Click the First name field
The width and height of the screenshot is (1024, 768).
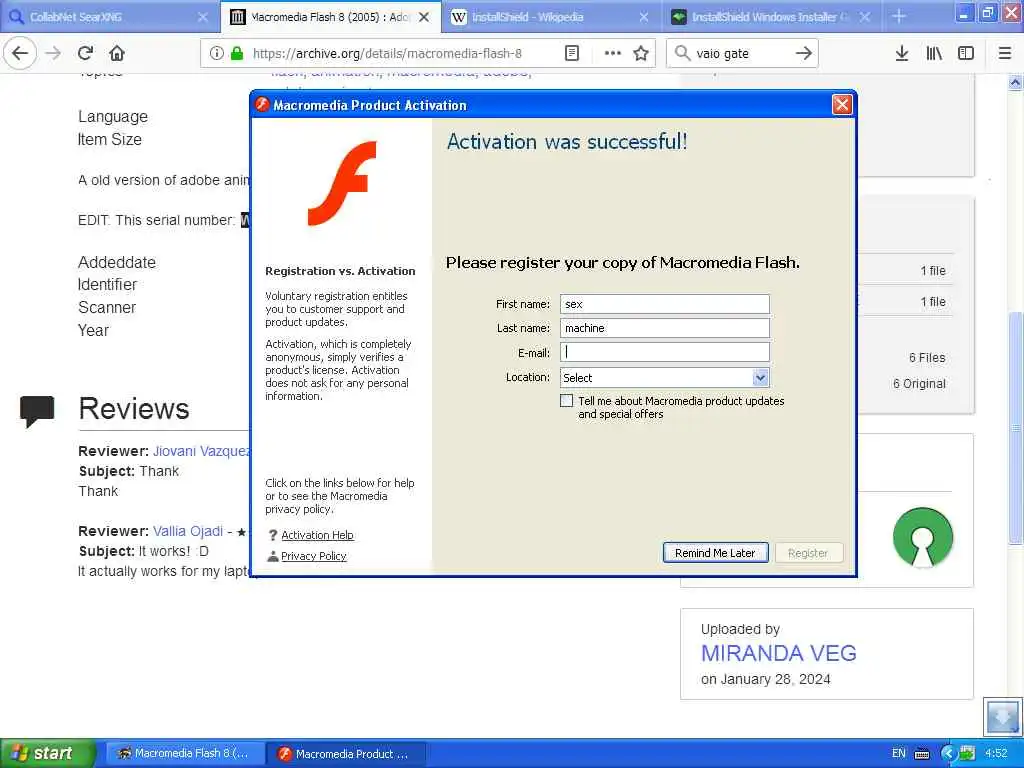[665, 304]
